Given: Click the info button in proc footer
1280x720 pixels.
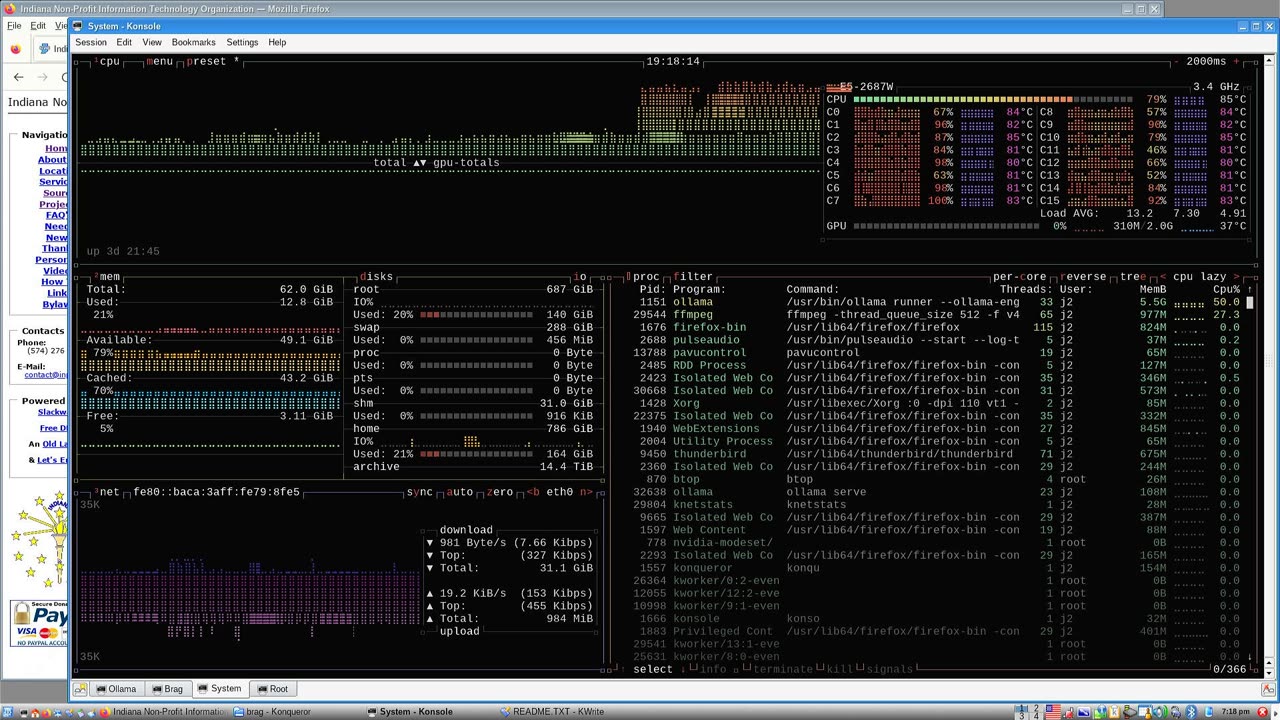Looking at the screenshot, I should (x=713, y=669).
